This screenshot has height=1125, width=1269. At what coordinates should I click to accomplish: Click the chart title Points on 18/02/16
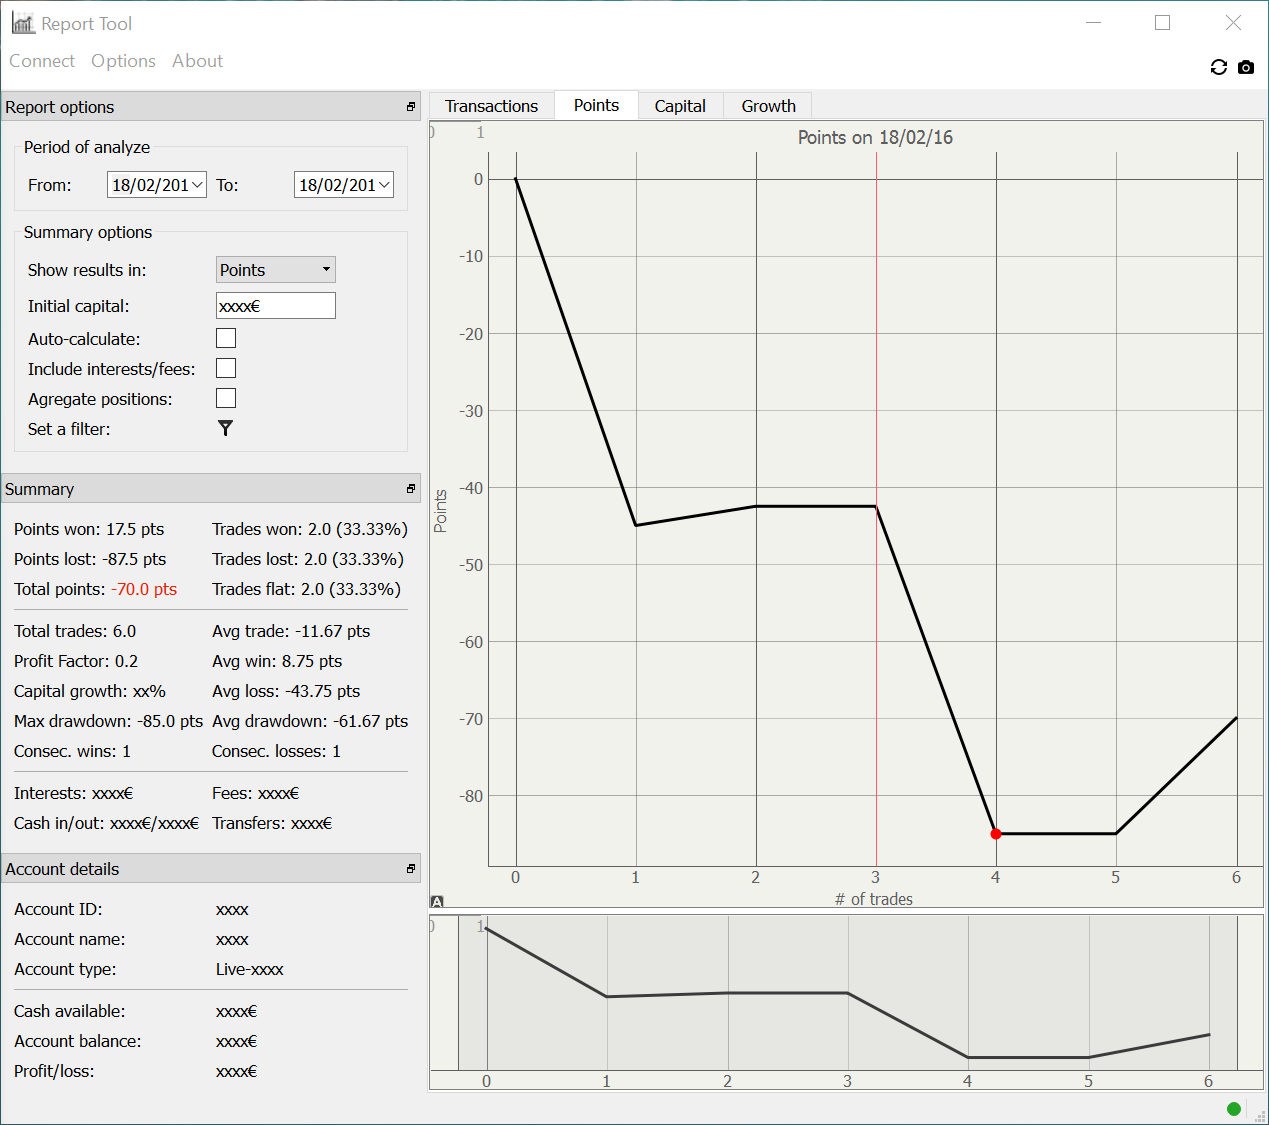875,137
